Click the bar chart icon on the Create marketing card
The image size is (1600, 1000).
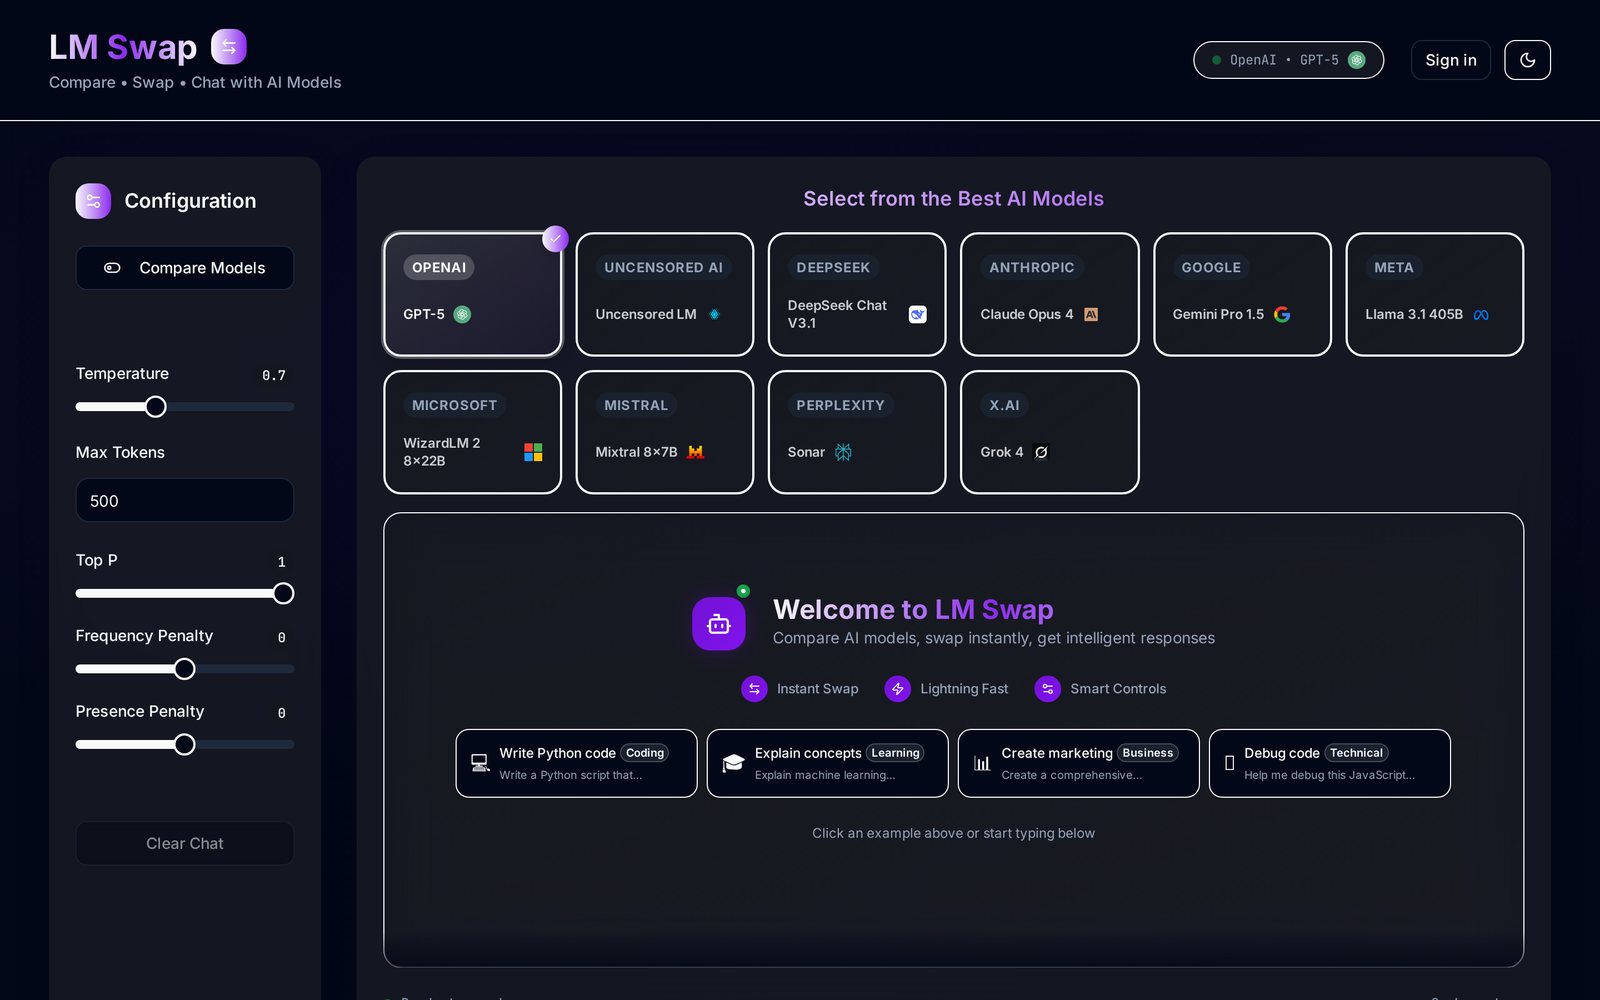982,763
